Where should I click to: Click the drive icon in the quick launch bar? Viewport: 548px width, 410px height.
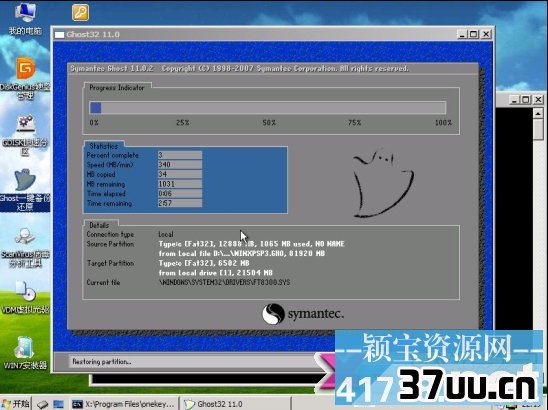point(43,404)
